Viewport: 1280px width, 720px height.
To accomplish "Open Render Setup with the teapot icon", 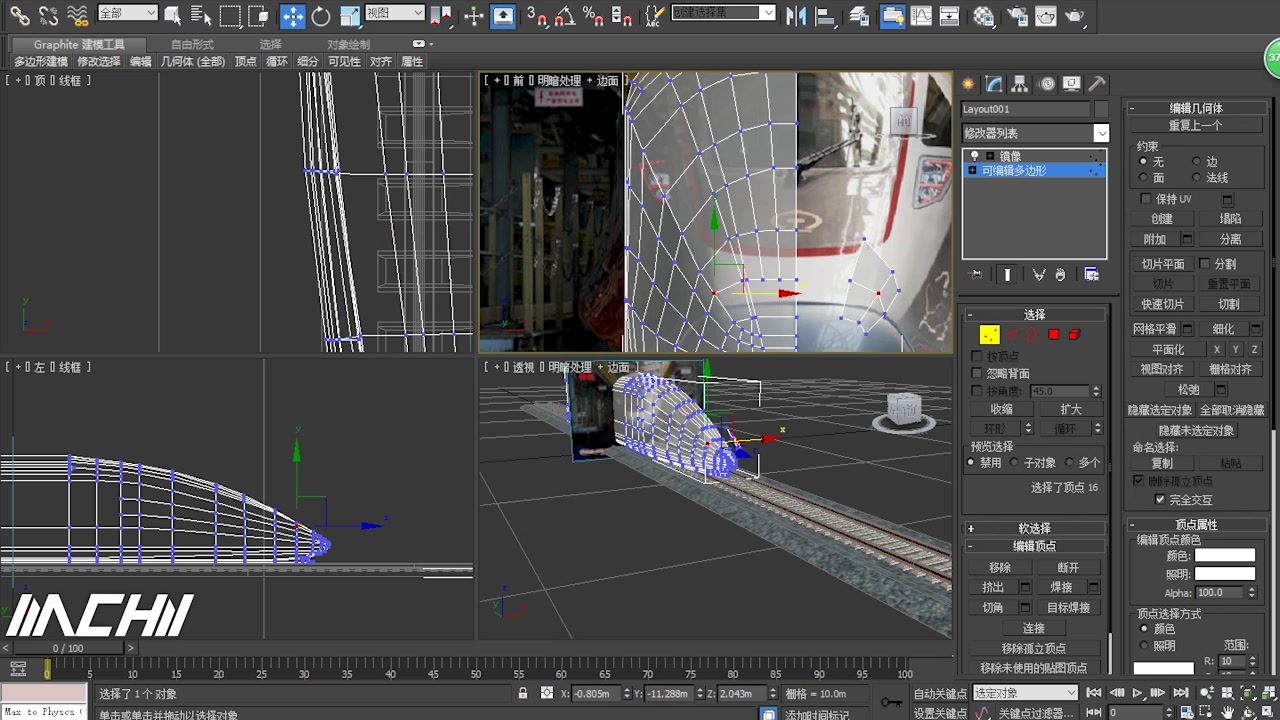I will tap(1016, 15).
